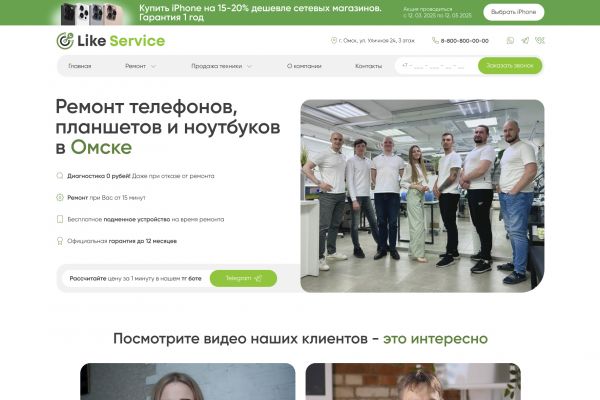Click the Omsk address link in header

(x=377, y=40)
